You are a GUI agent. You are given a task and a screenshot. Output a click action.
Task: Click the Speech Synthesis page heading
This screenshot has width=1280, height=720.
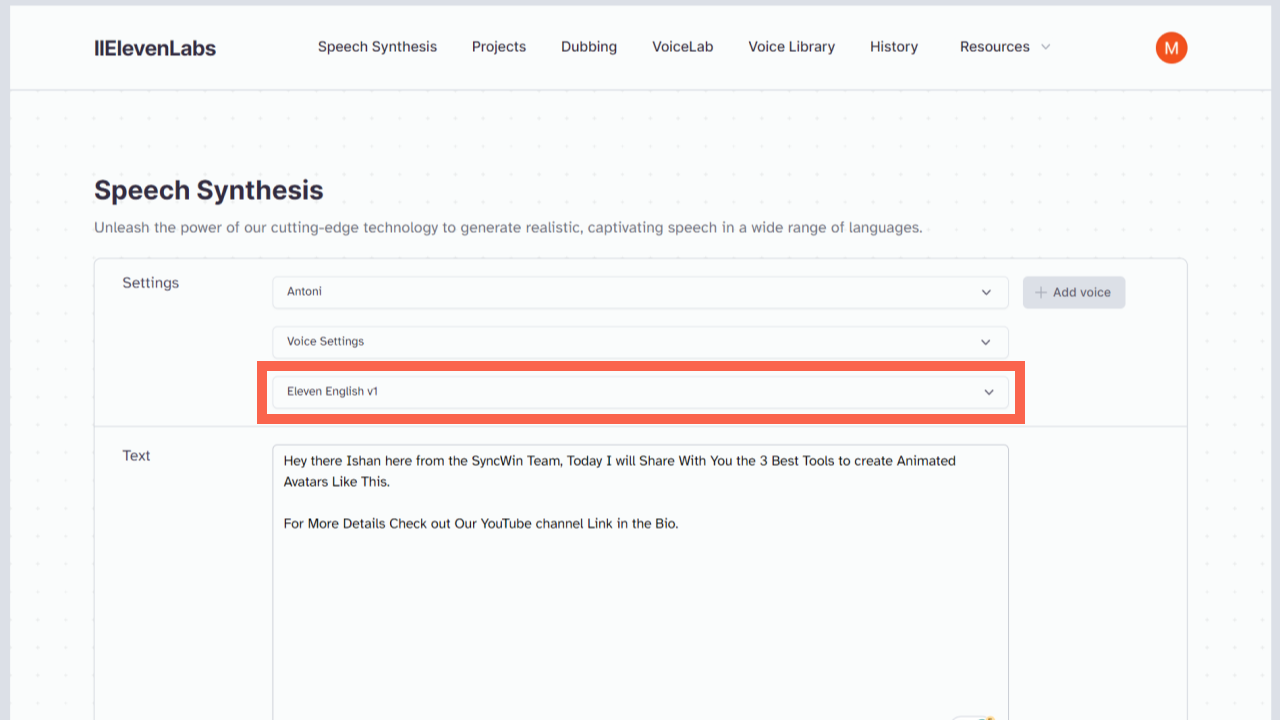click(209, 190)
